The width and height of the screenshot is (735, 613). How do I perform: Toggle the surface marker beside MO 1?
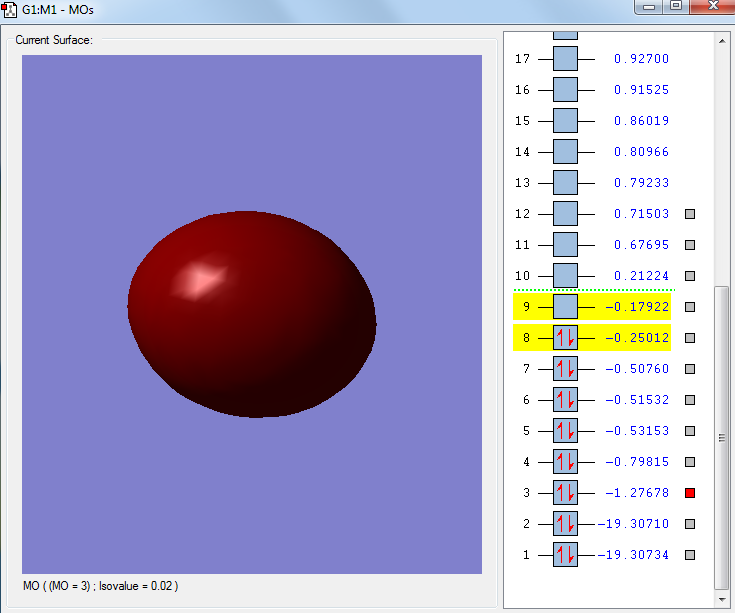point(690,555)
